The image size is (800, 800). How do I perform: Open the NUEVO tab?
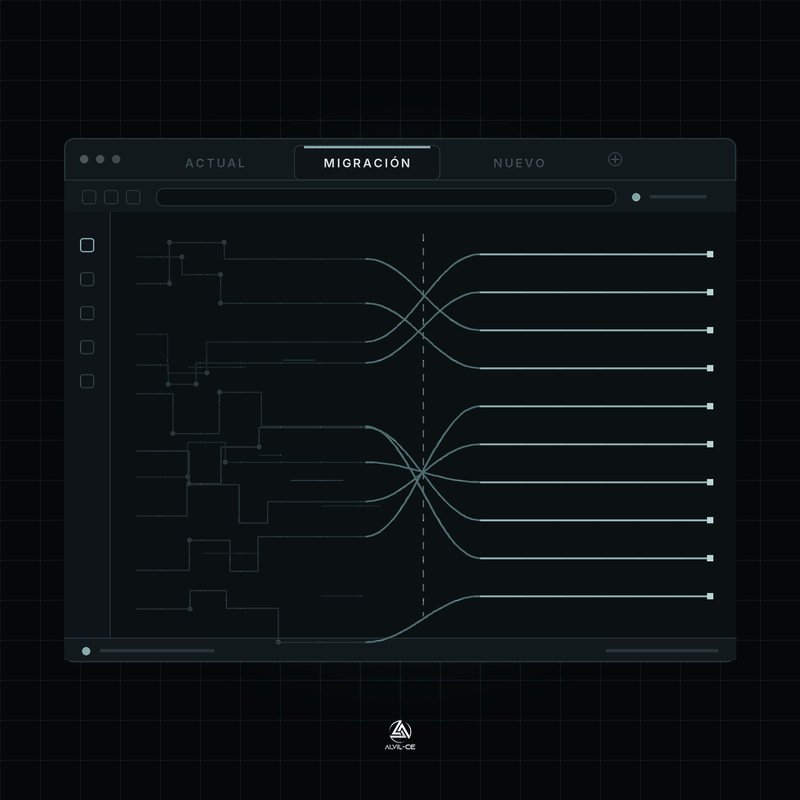(x=519, y=163)
